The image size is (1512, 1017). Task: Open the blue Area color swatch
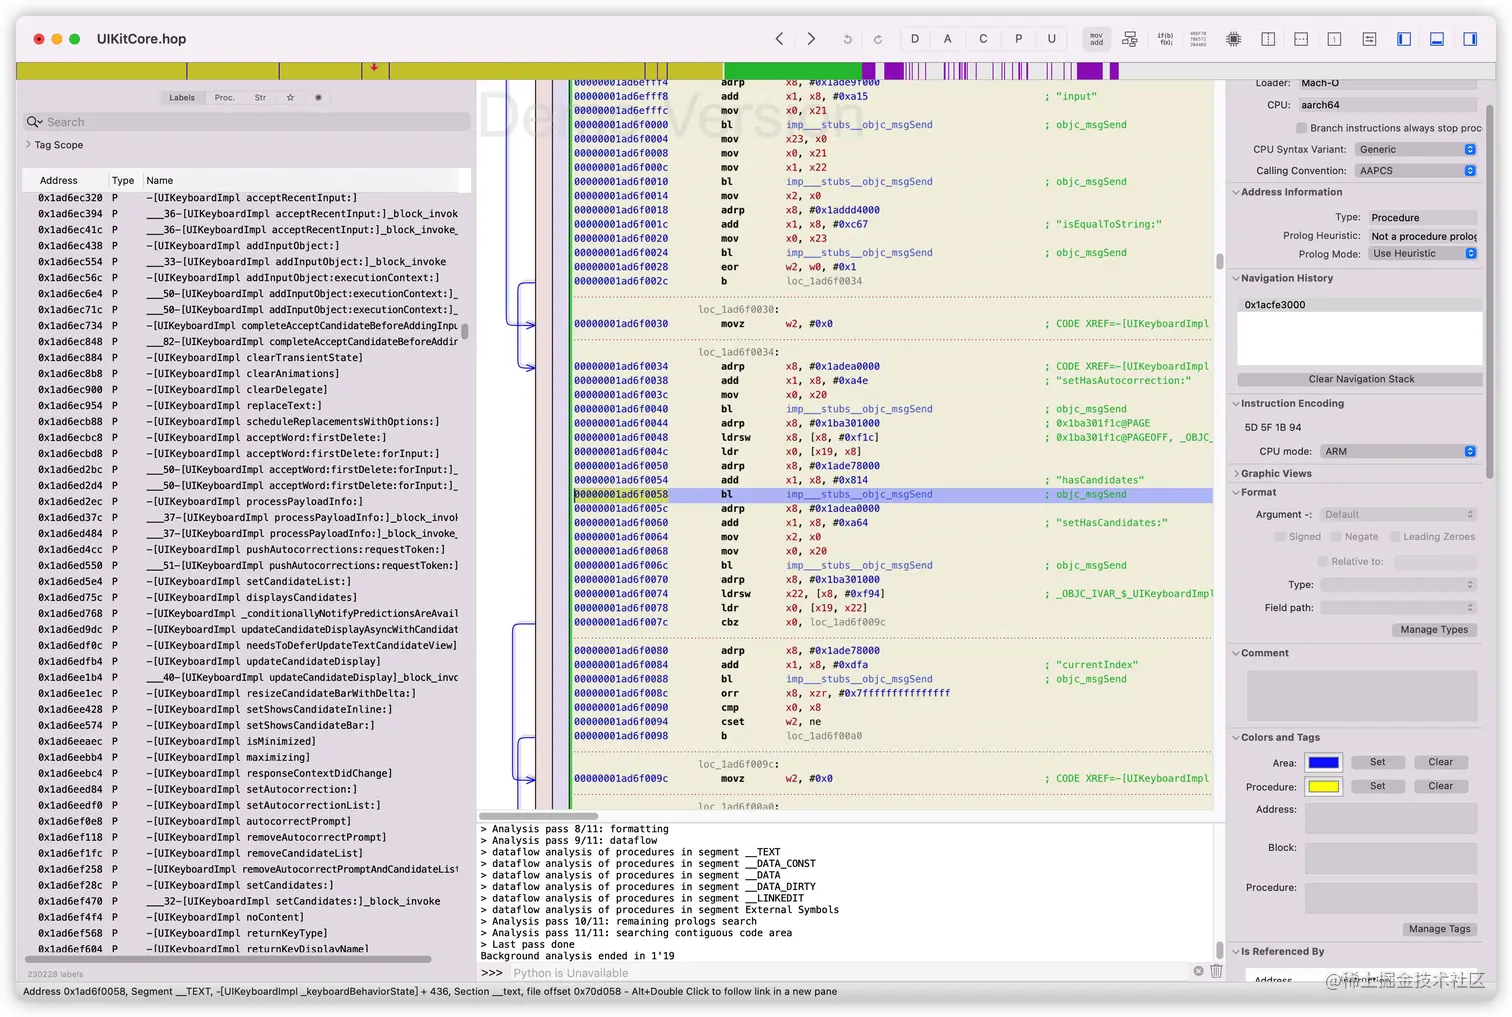click(1324, 763)
